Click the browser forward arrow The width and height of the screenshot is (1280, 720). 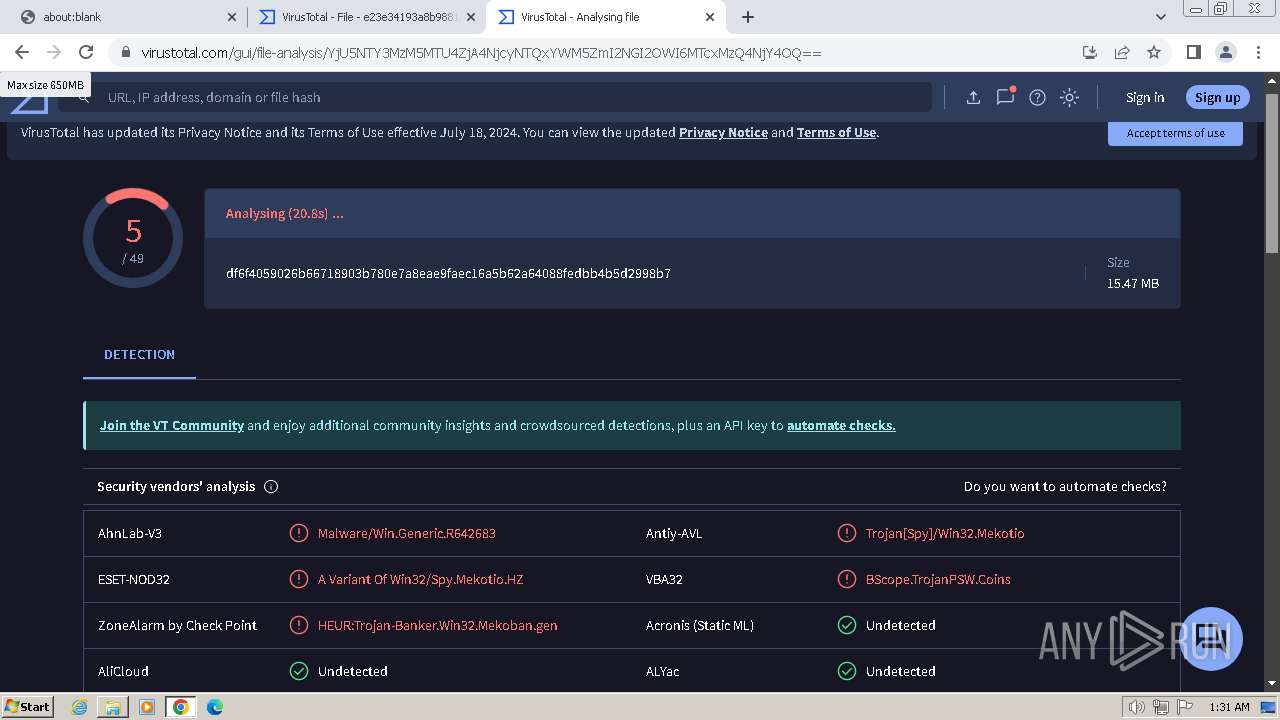coord(54,52)
